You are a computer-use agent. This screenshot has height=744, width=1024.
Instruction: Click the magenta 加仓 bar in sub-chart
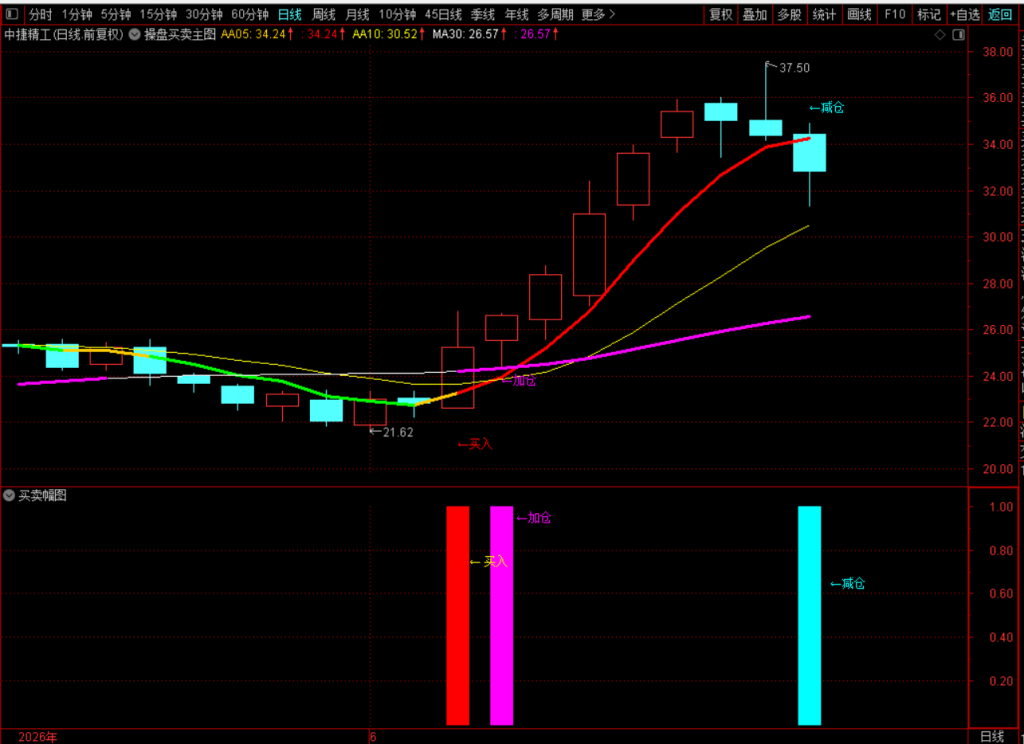point(502,615)
